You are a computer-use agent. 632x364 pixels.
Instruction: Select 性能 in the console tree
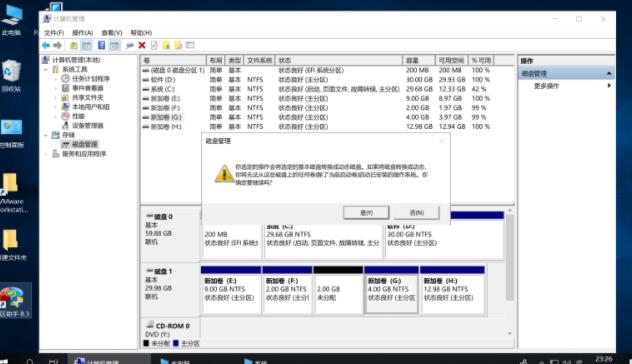pos(78,116)
